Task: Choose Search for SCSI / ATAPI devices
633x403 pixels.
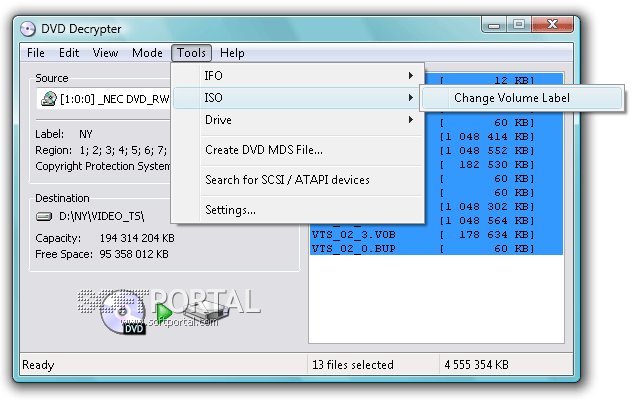Action: click(287, 180)
